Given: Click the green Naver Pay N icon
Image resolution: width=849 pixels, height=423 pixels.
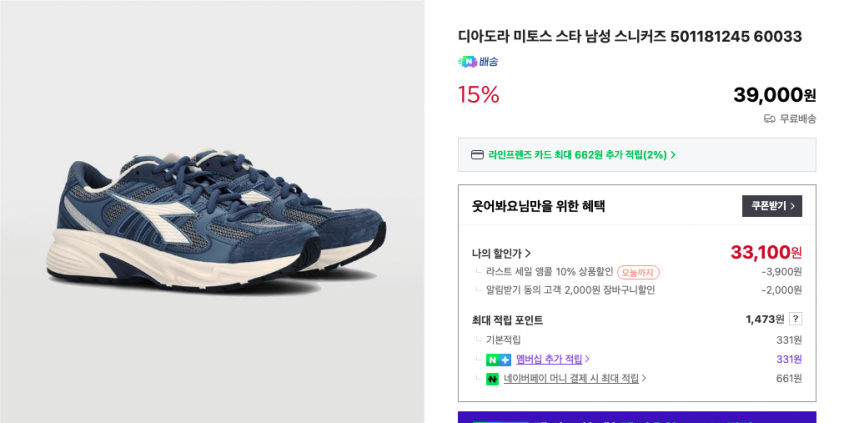Looking at the screenshot, I should click(492, 379).
